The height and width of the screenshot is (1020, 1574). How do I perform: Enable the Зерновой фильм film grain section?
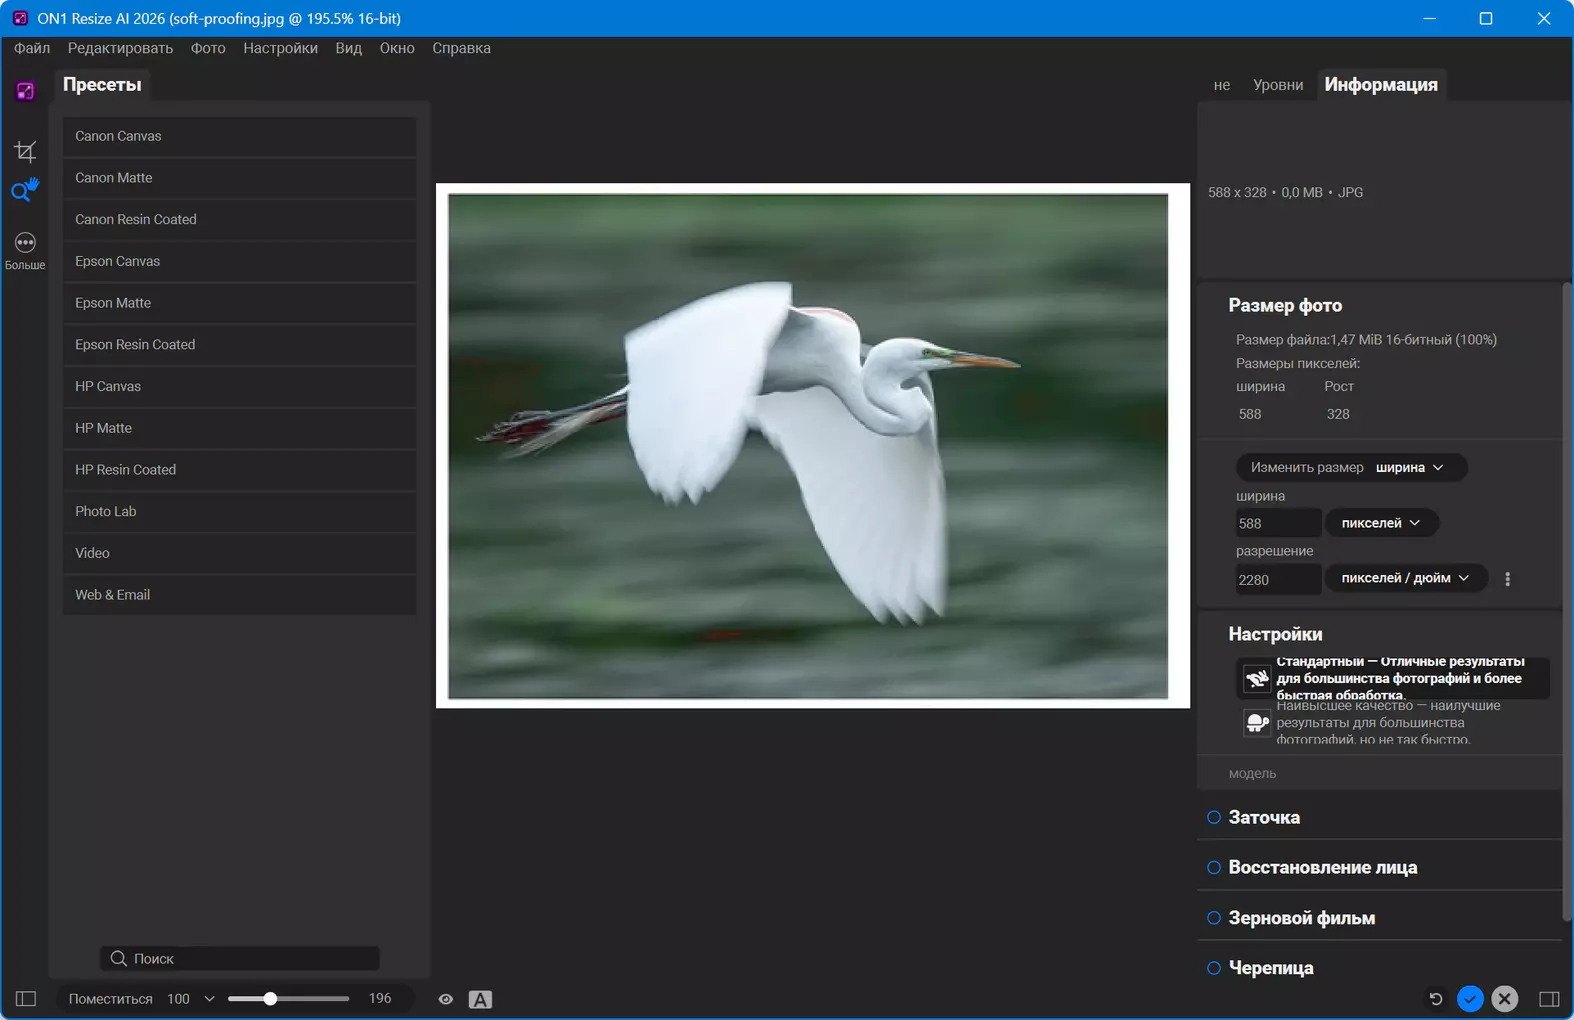[1214, 918]
